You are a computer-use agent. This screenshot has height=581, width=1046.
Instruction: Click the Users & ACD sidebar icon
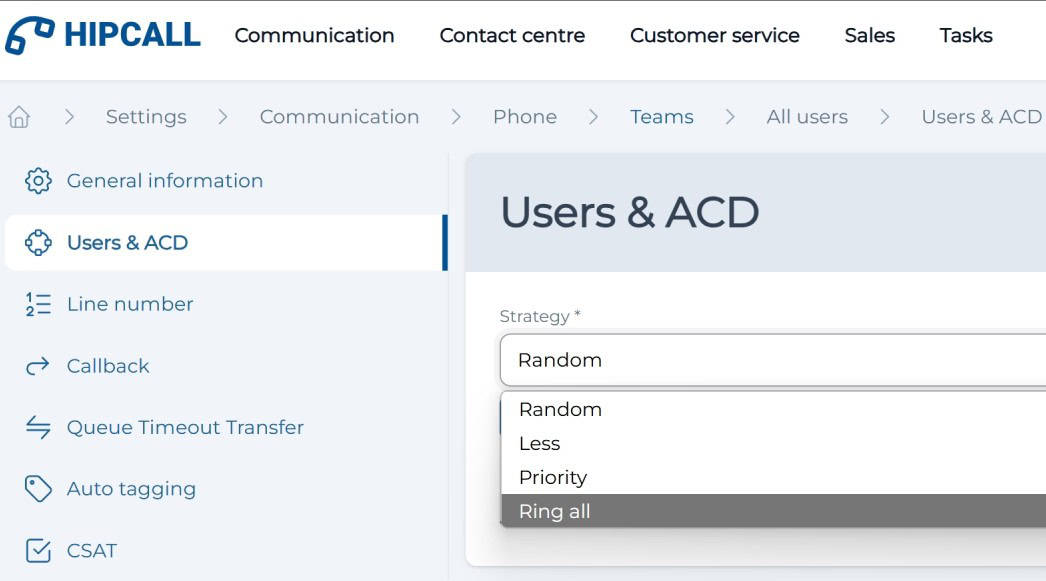point(38,243)
